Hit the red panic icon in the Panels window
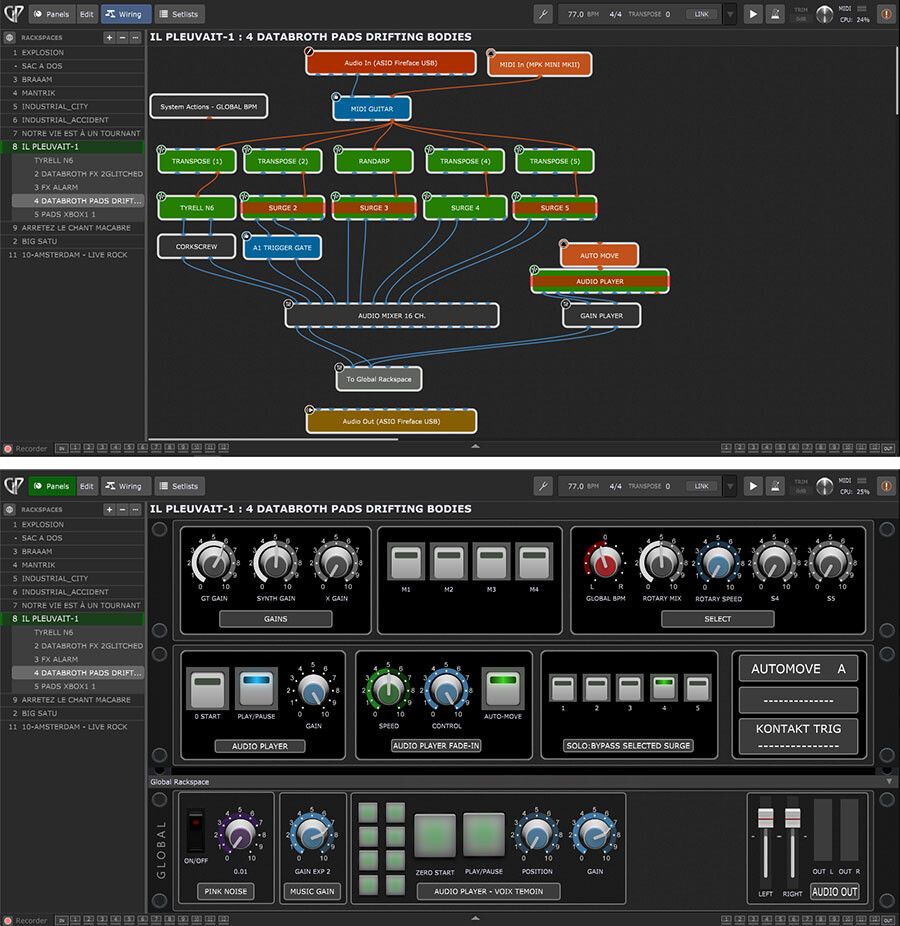Image resolution: width=900 pixels, height=926 pixels. (x=886, y=486)
